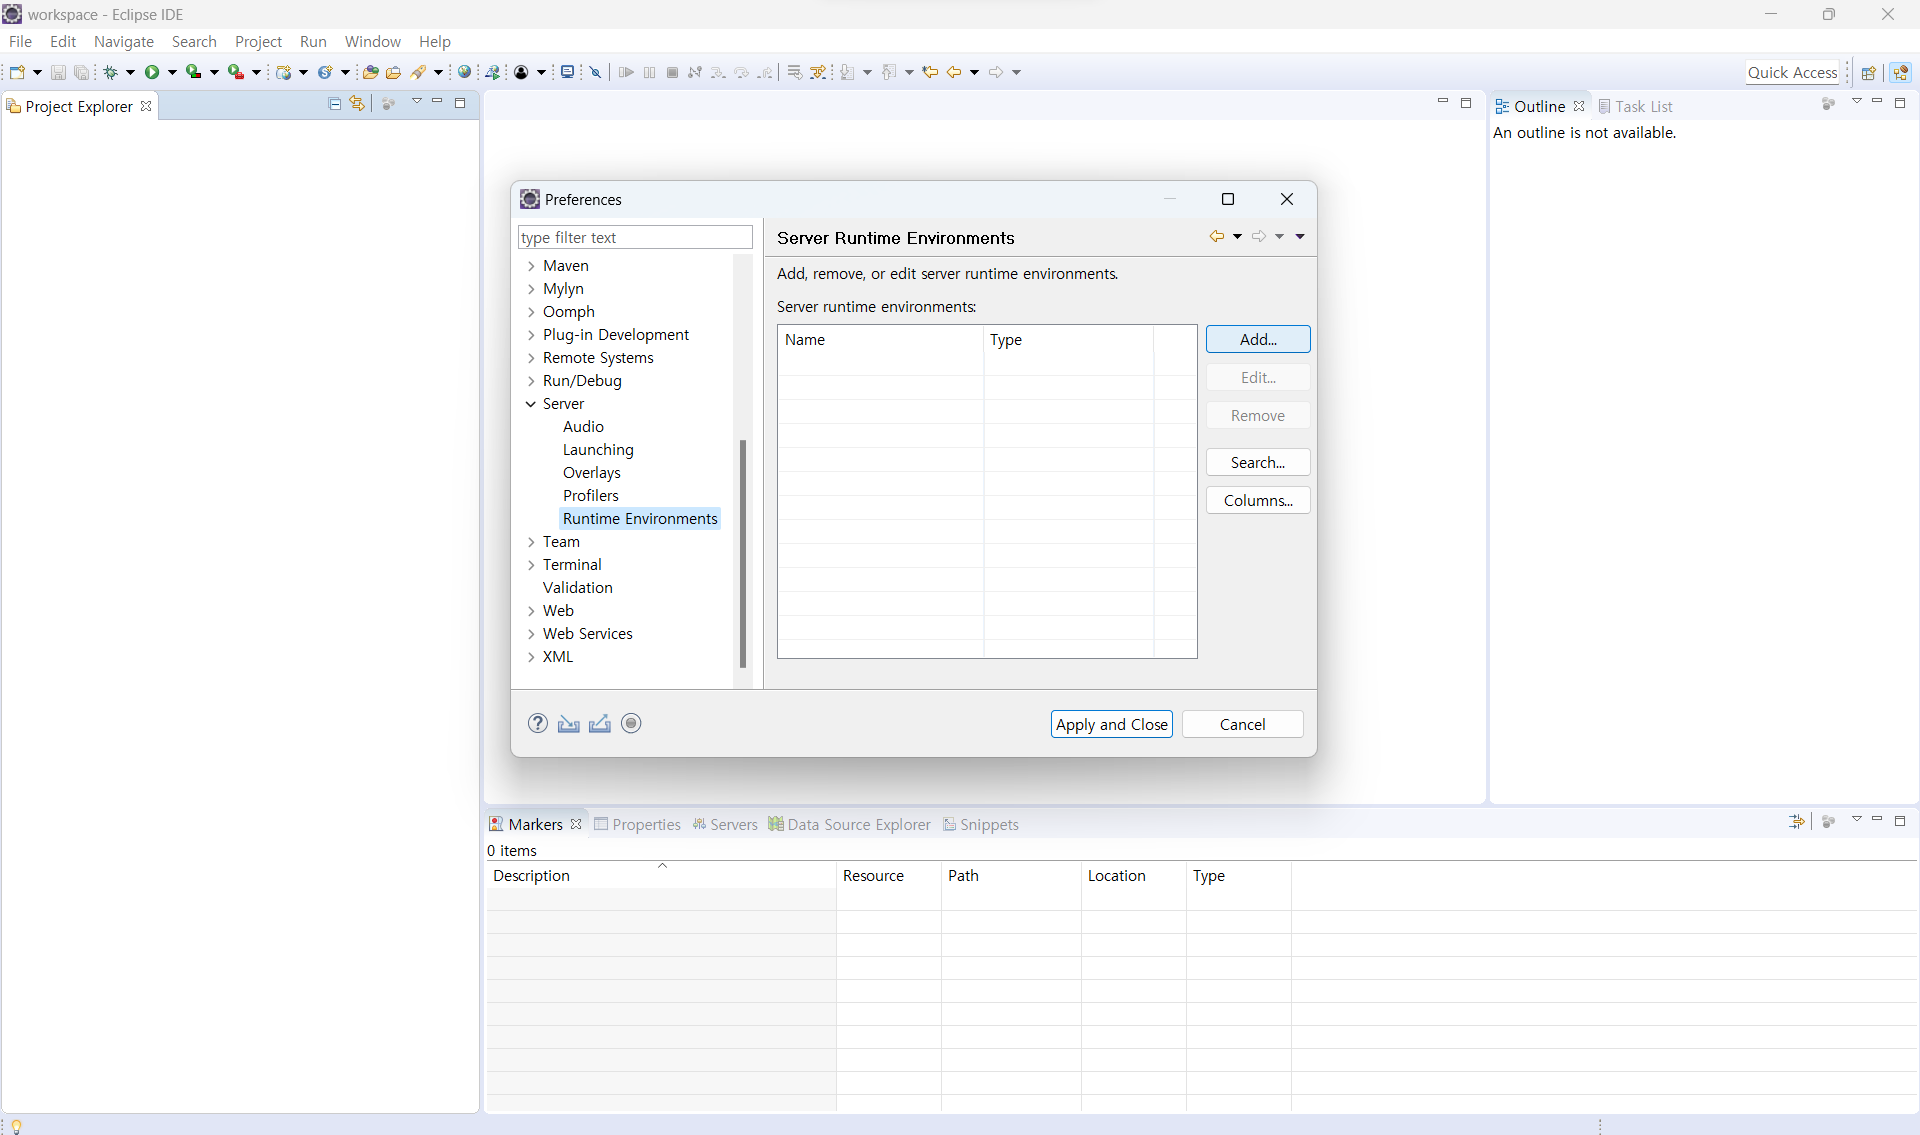1920x1135 pixels.
Task: Click the Open Type icon in toolbar
Action: coord(370,72)
